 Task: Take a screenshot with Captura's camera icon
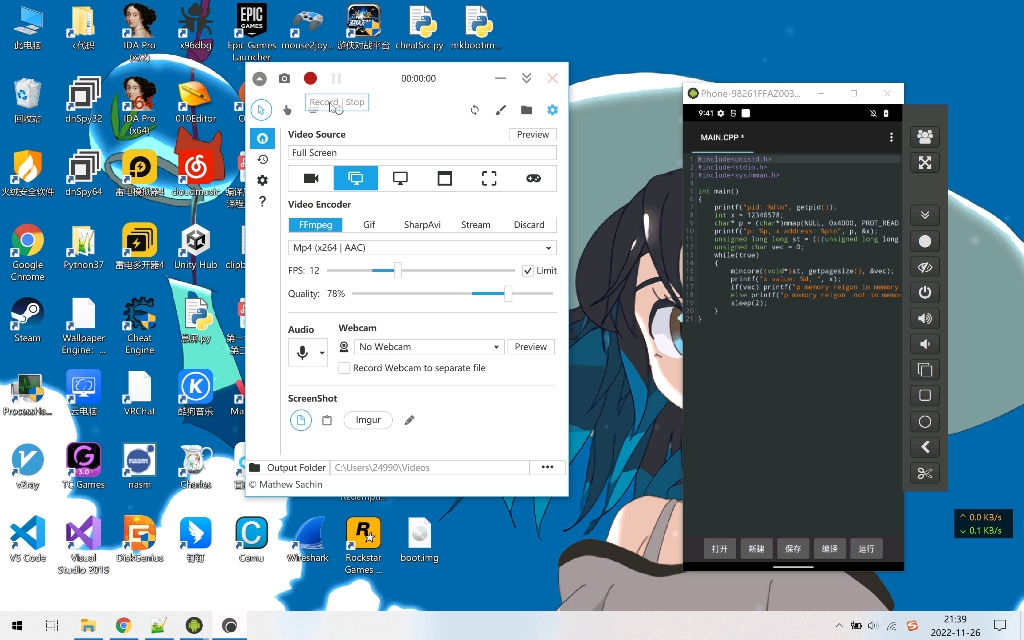point(284,78)
